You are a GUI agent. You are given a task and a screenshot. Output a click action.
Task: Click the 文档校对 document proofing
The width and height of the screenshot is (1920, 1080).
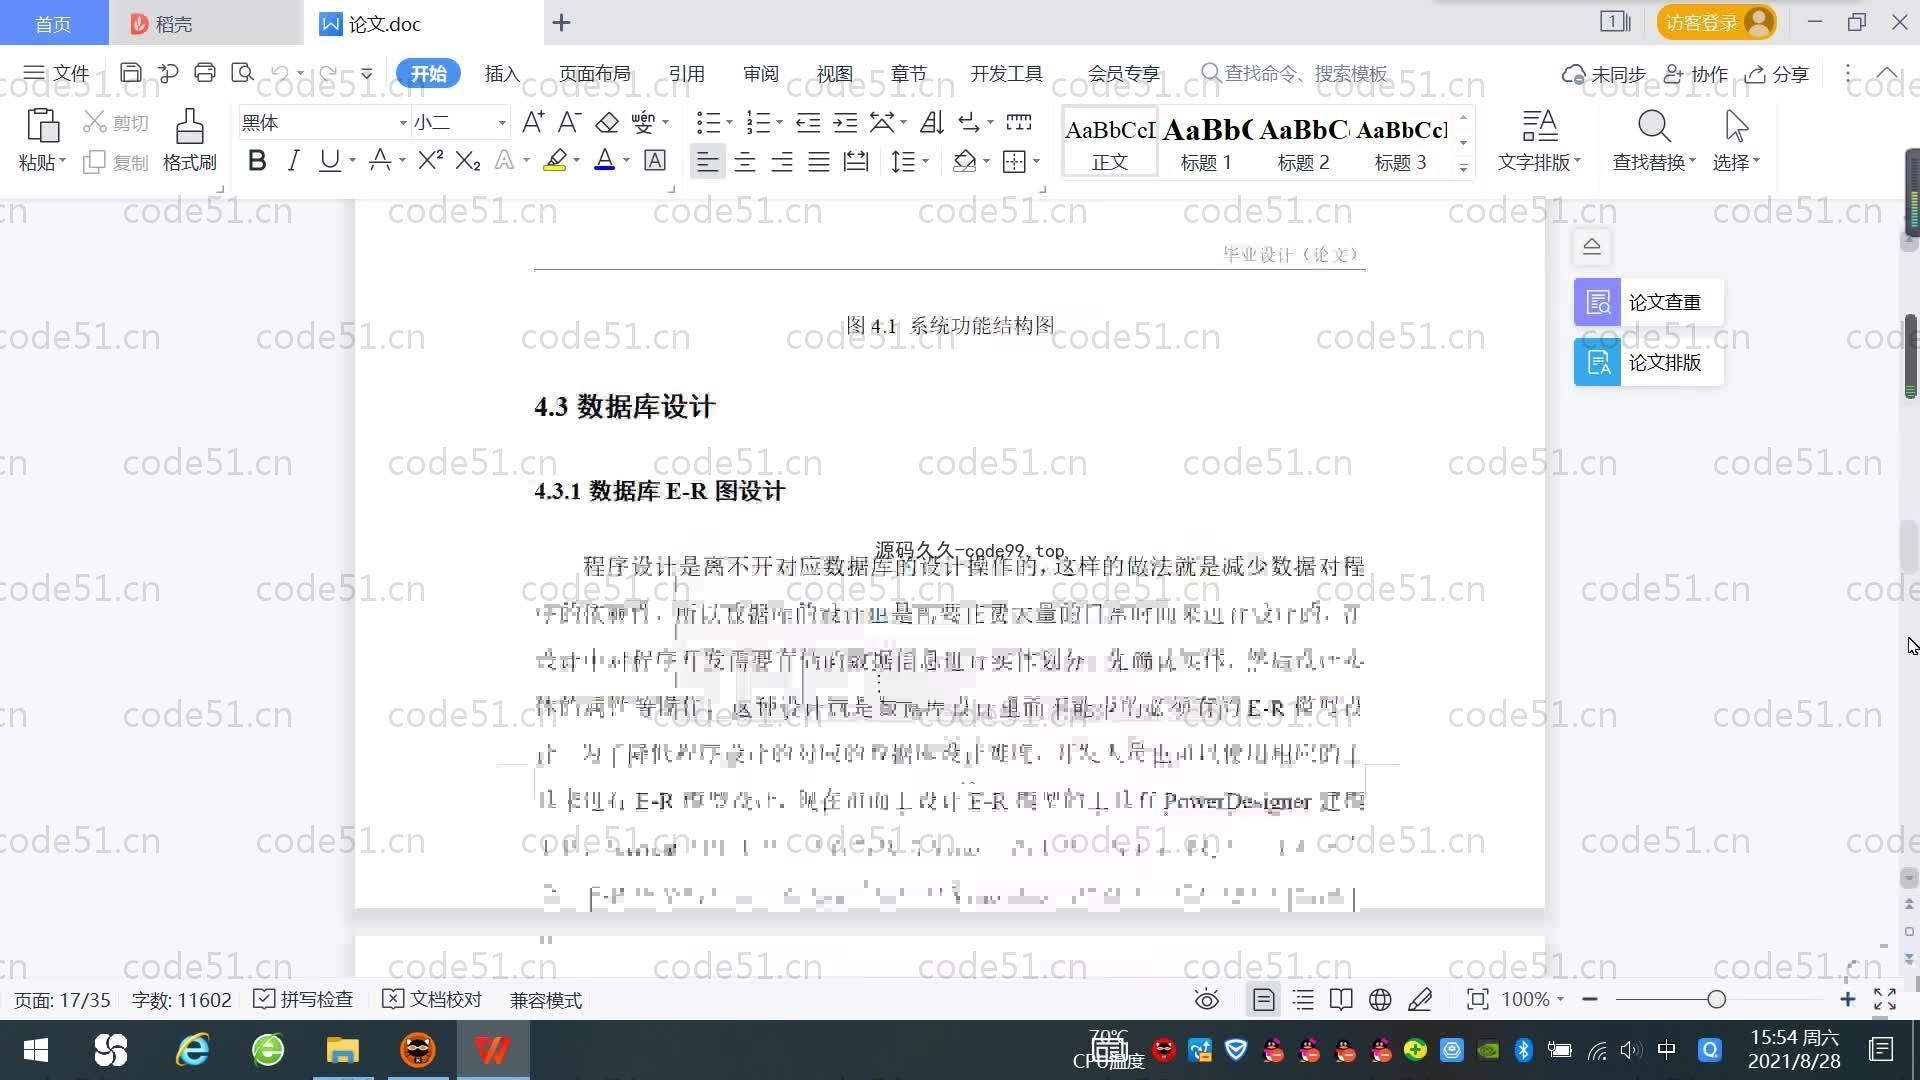[x=432, y=999]
